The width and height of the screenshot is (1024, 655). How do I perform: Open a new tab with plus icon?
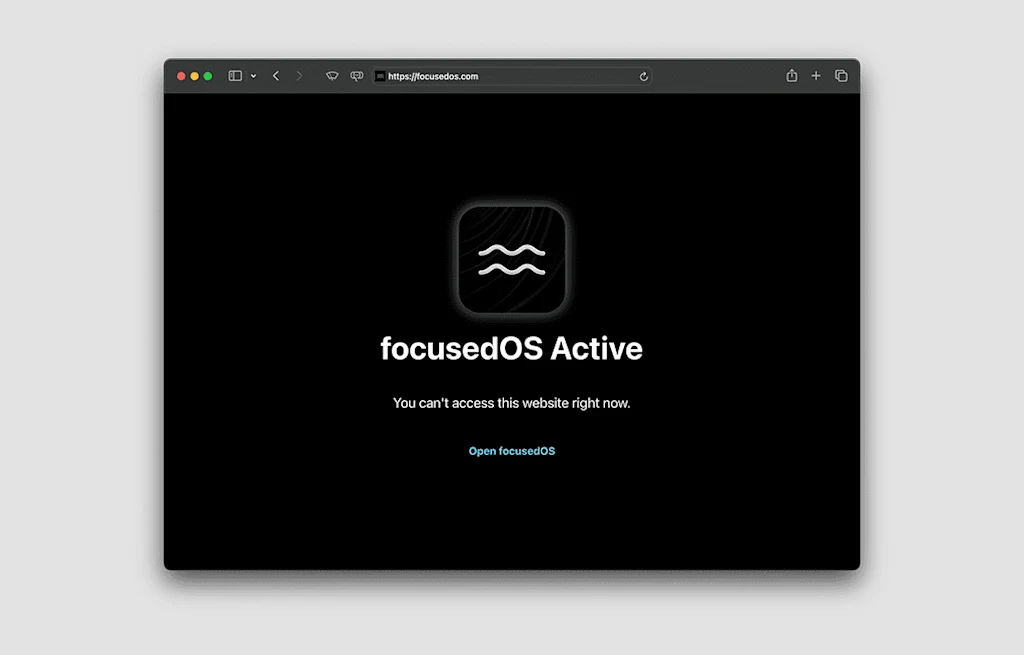(x=816, y=76)
